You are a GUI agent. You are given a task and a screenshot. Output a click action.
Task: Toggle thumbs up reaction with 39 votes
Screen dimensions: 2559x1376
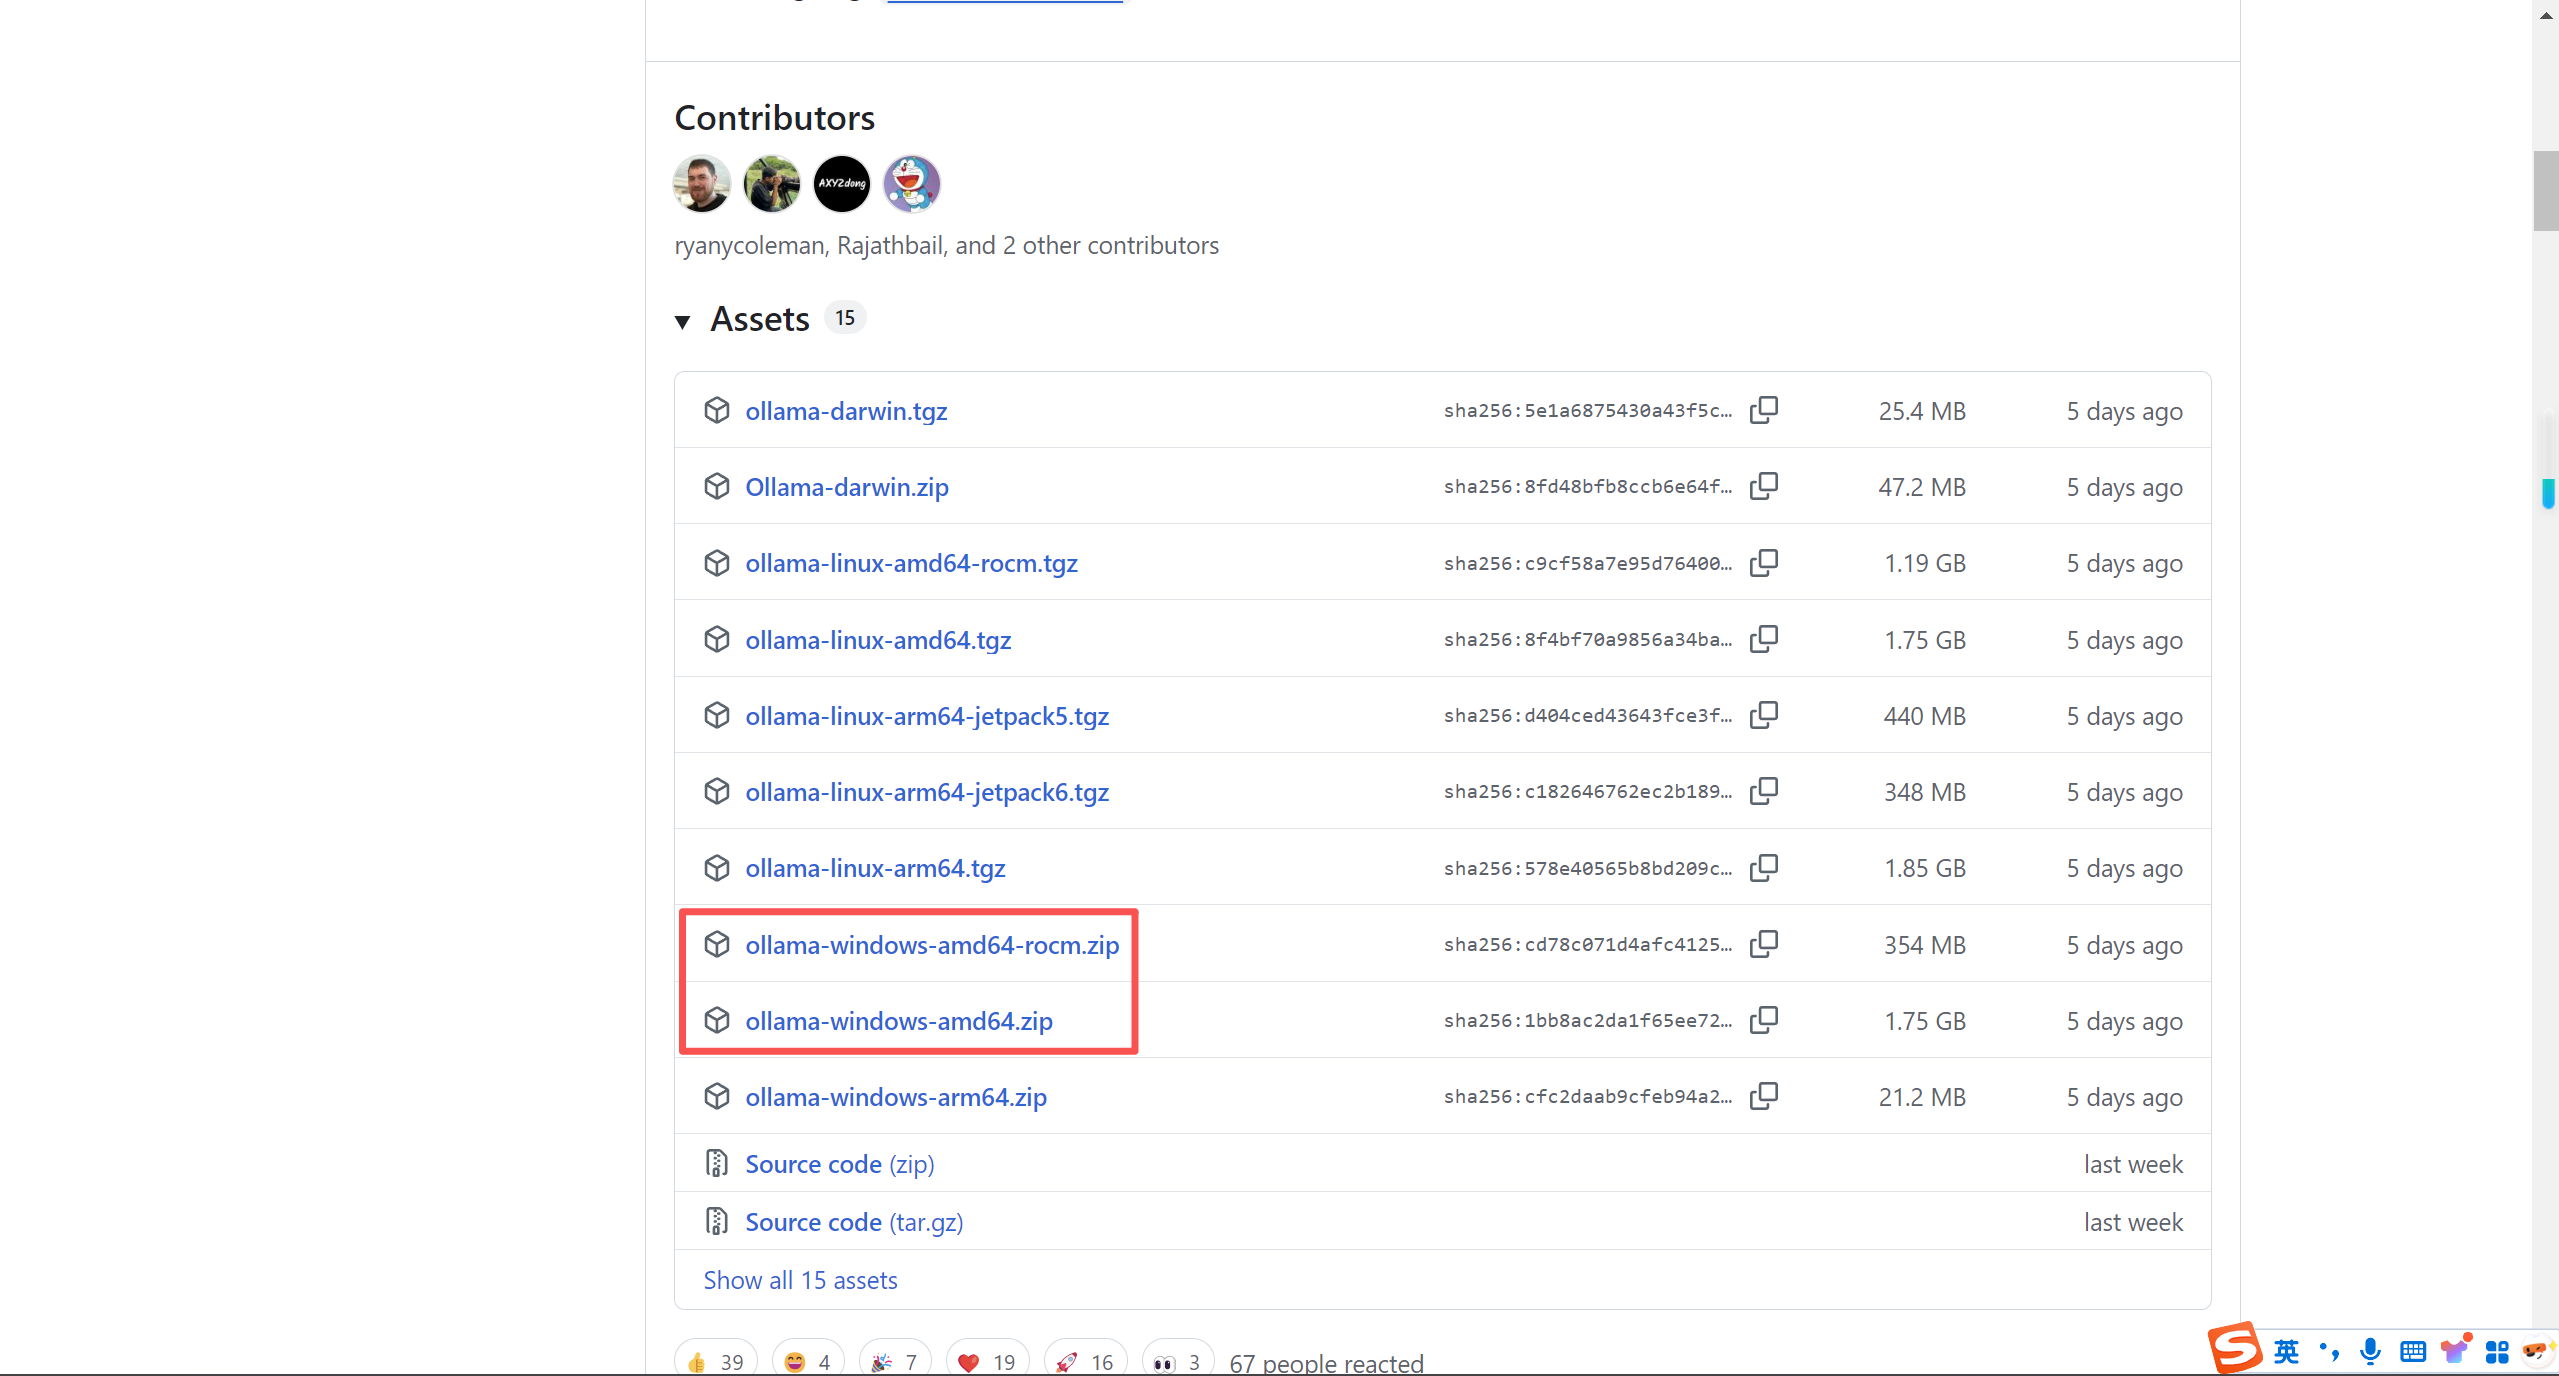click(716, 1361)
